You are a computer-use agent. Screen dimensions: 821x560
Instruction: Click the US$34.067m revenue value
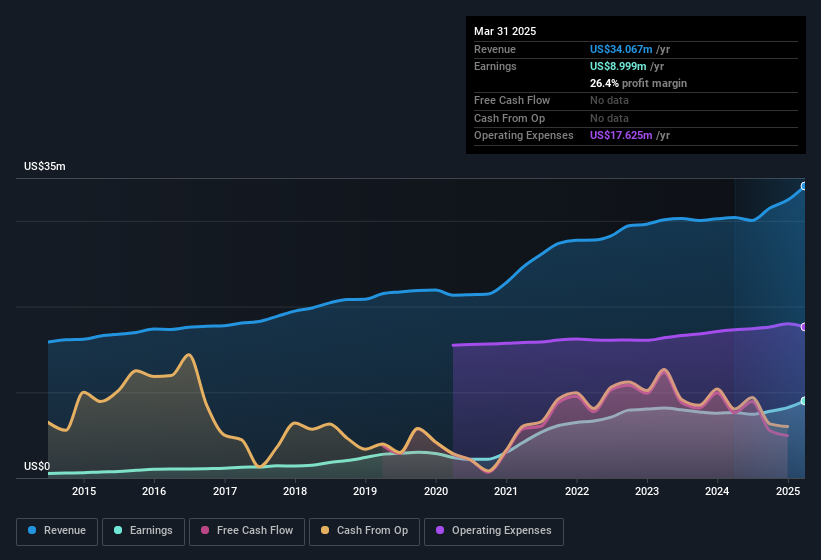pyautogui.click(x=621, y=49)
